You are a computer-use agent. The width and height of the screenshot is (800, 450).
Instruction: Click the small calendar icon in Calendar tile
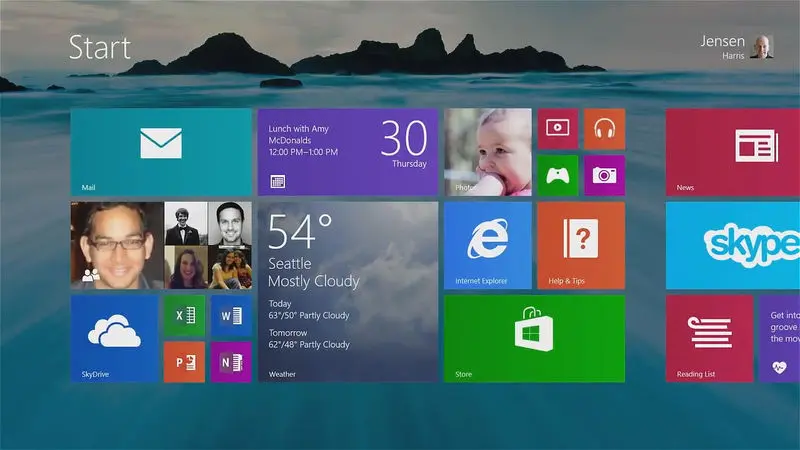click(x=278, y=182)
